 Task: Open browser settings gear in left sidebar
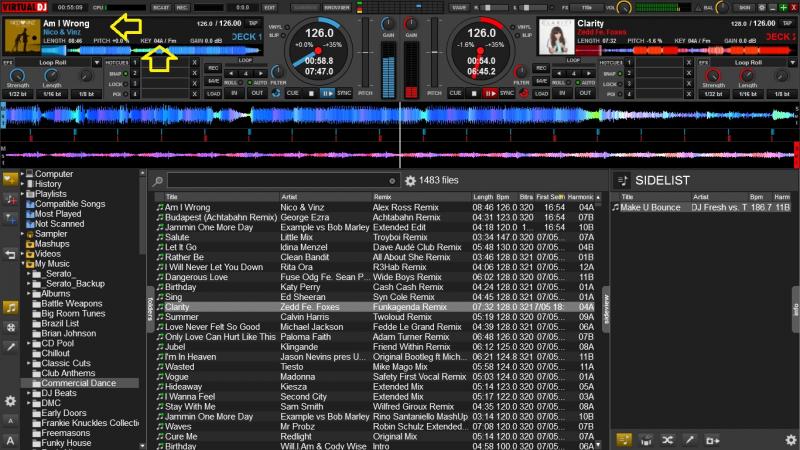(x=10, y=402)
